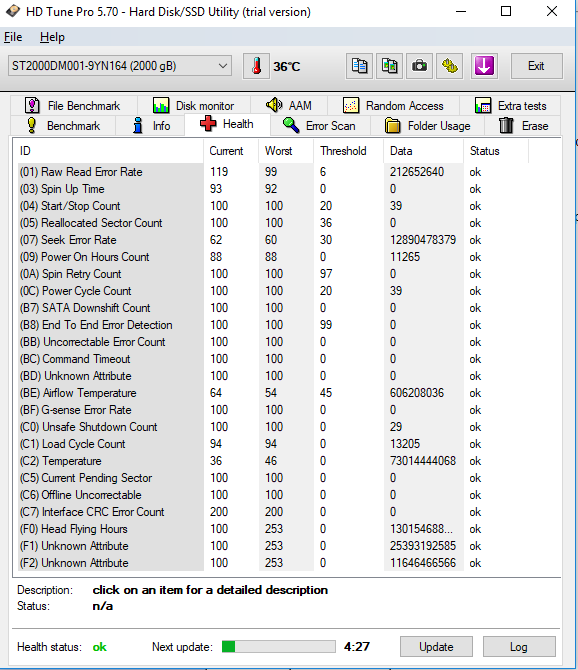Select the (04) Start/Stop Count row
Image resolution: width=578 pixels, height=670 pixels.
[273, 206]
